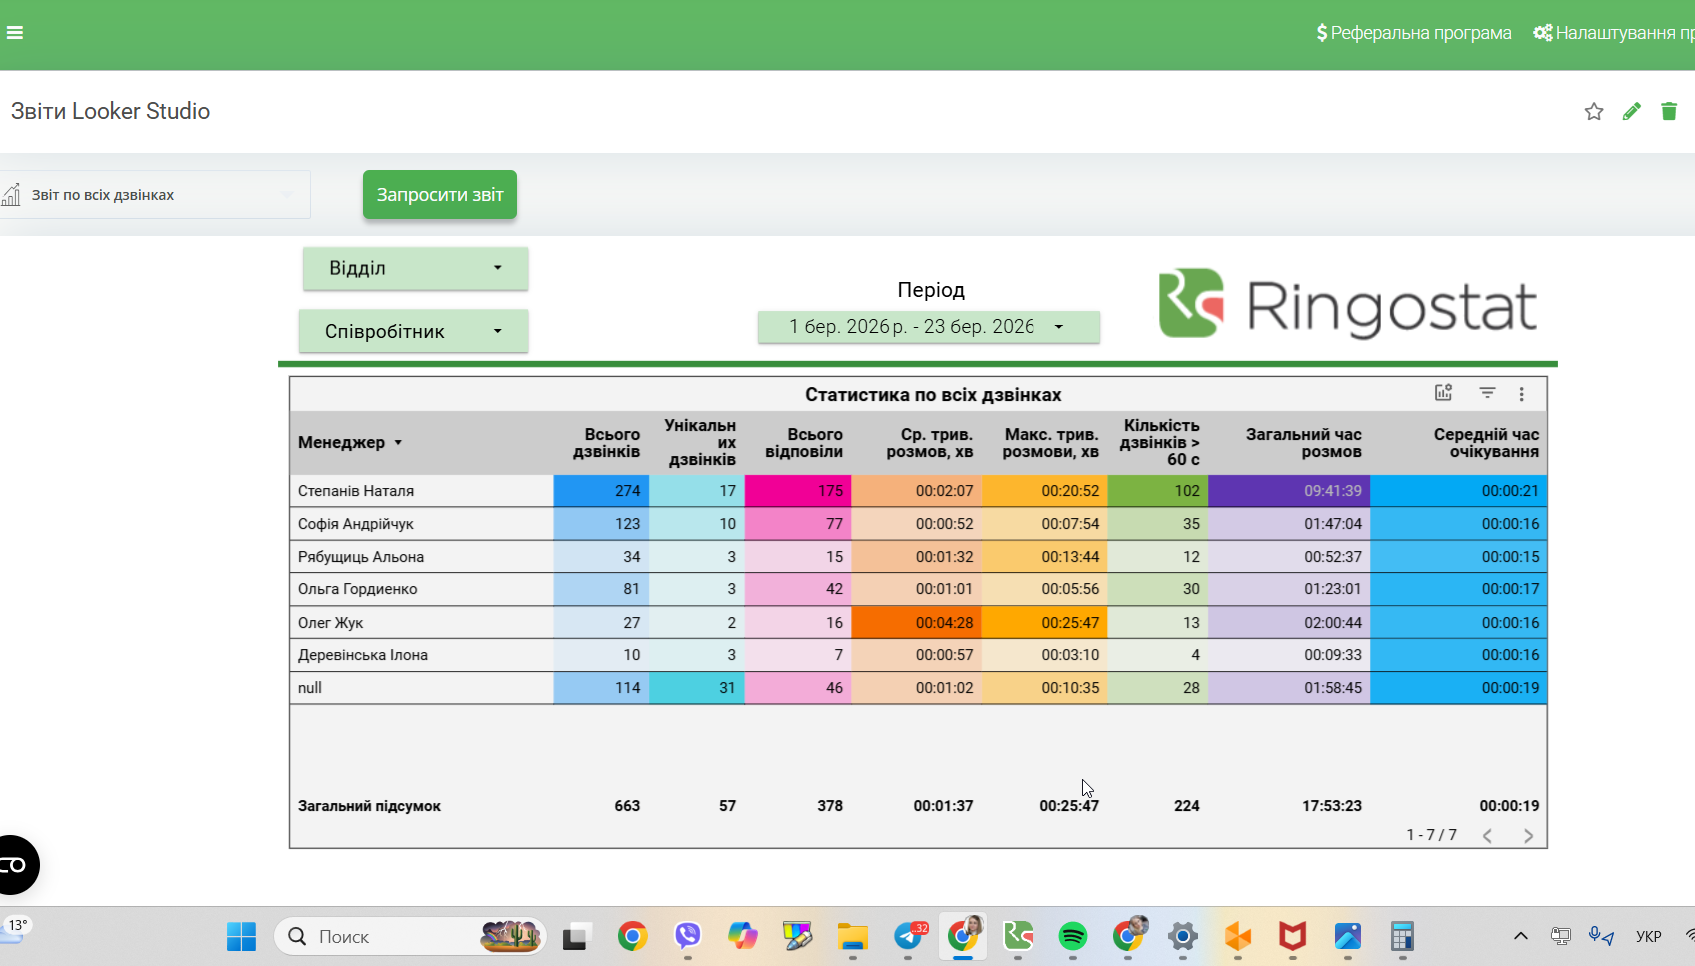Click the 00:04:28 average duration cell

[916, 622]
